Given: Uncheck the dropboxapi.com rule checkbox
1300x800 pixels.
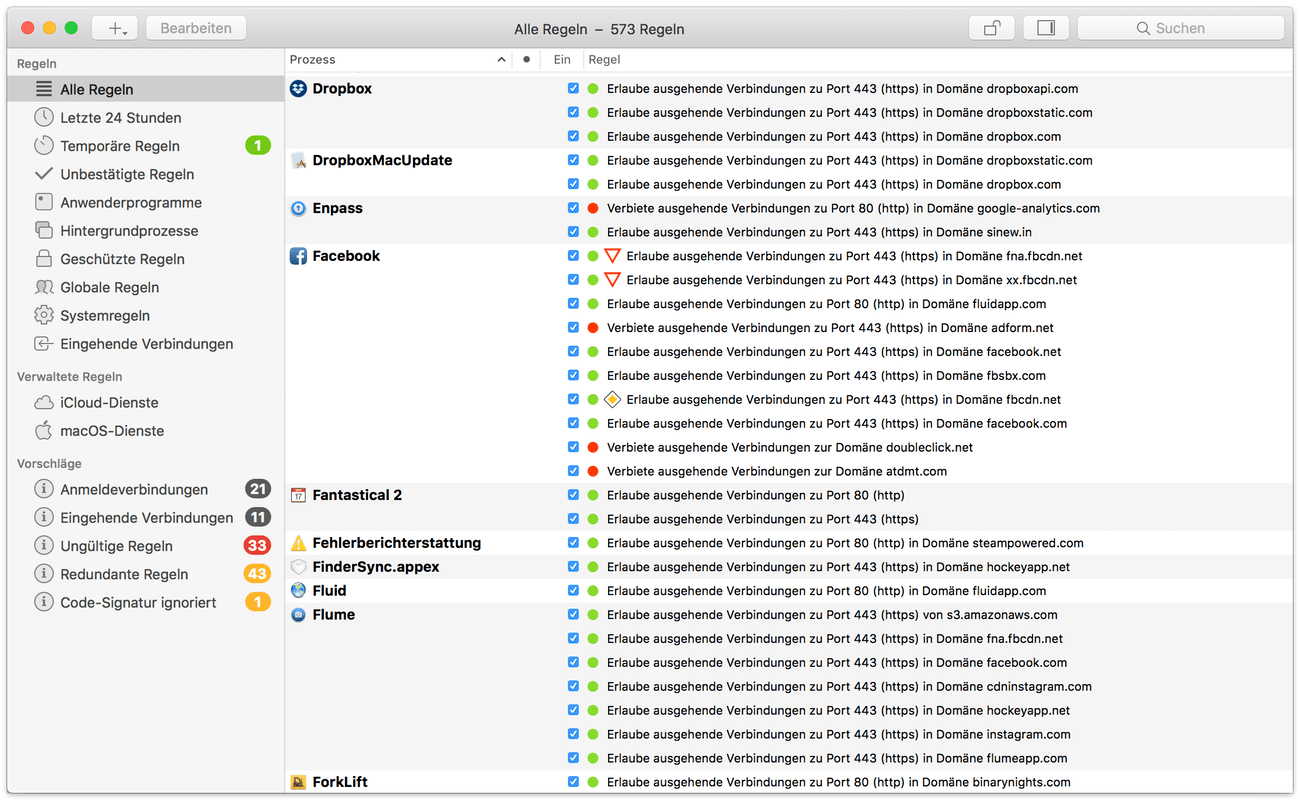Looking at the screenshot, I should (x=573, y=88).
